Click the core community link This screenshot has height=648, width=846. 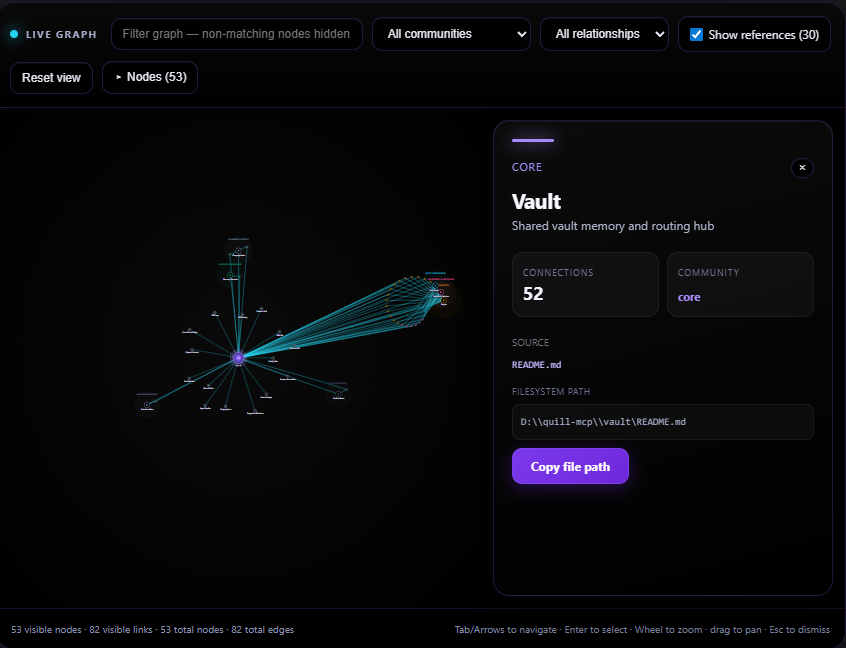click(x=689, y=297)
